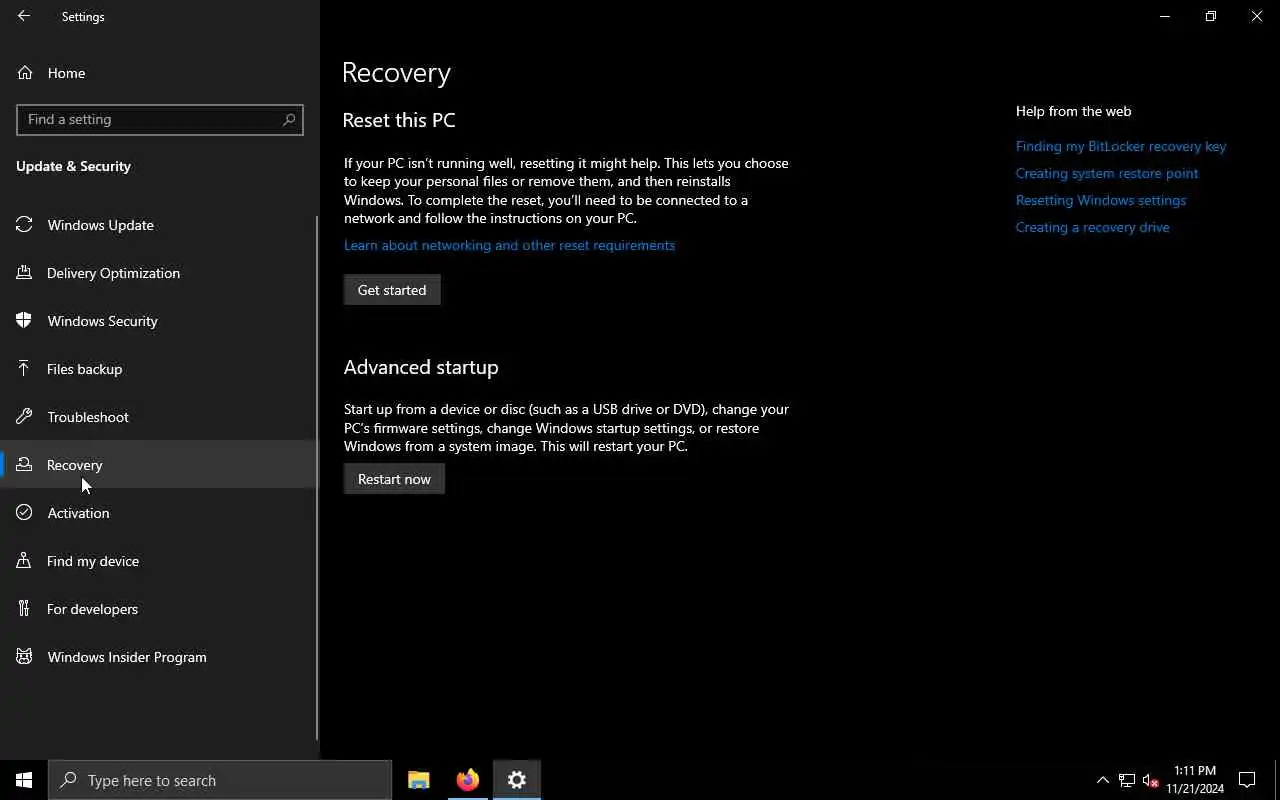
Task: Click the Find a setting search box
Action: (160, 119)
